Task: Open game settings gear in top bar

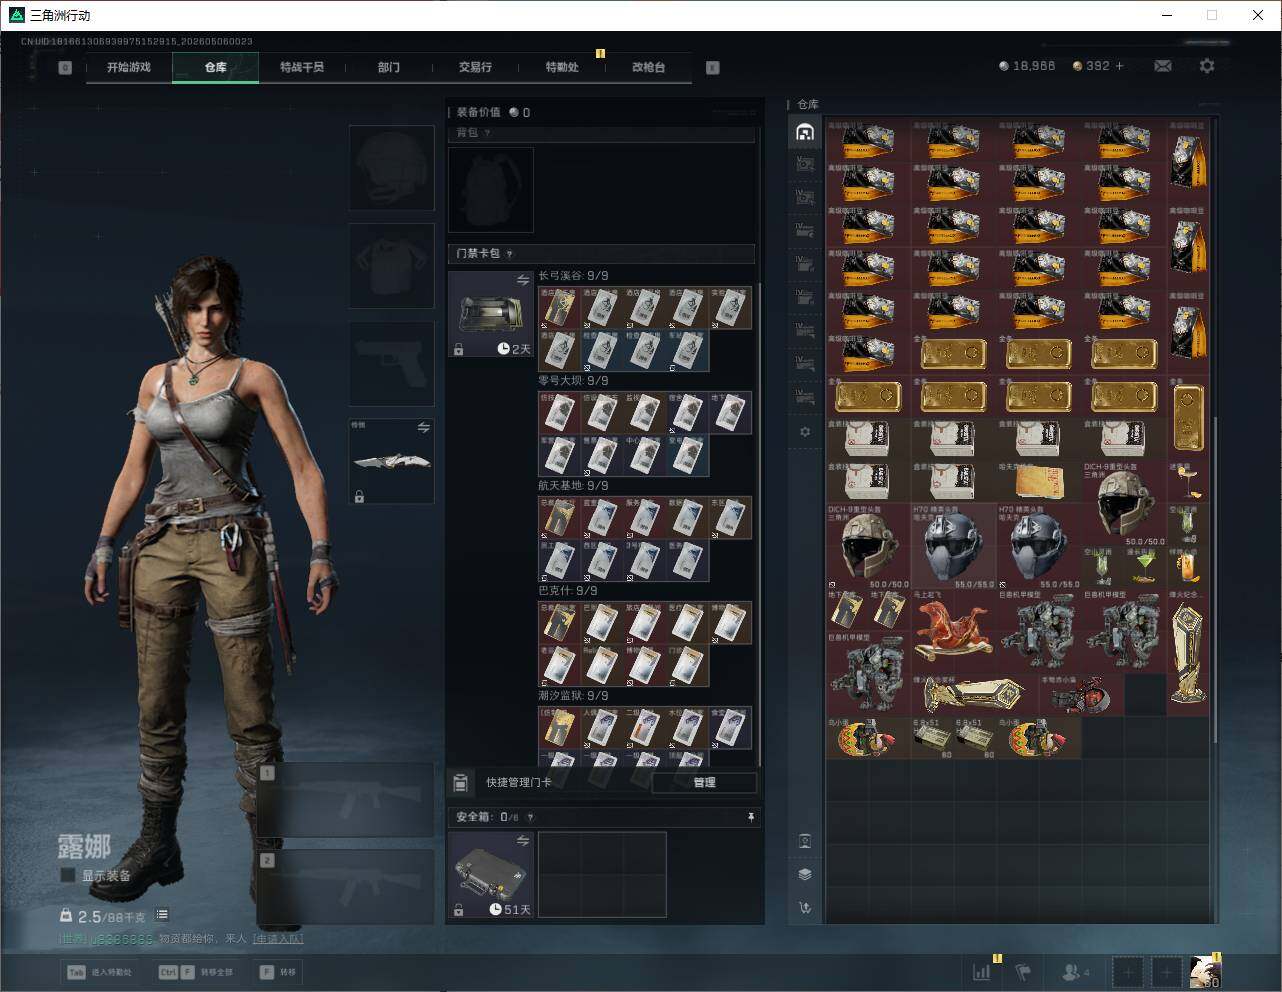Action: coord(1207,66)
